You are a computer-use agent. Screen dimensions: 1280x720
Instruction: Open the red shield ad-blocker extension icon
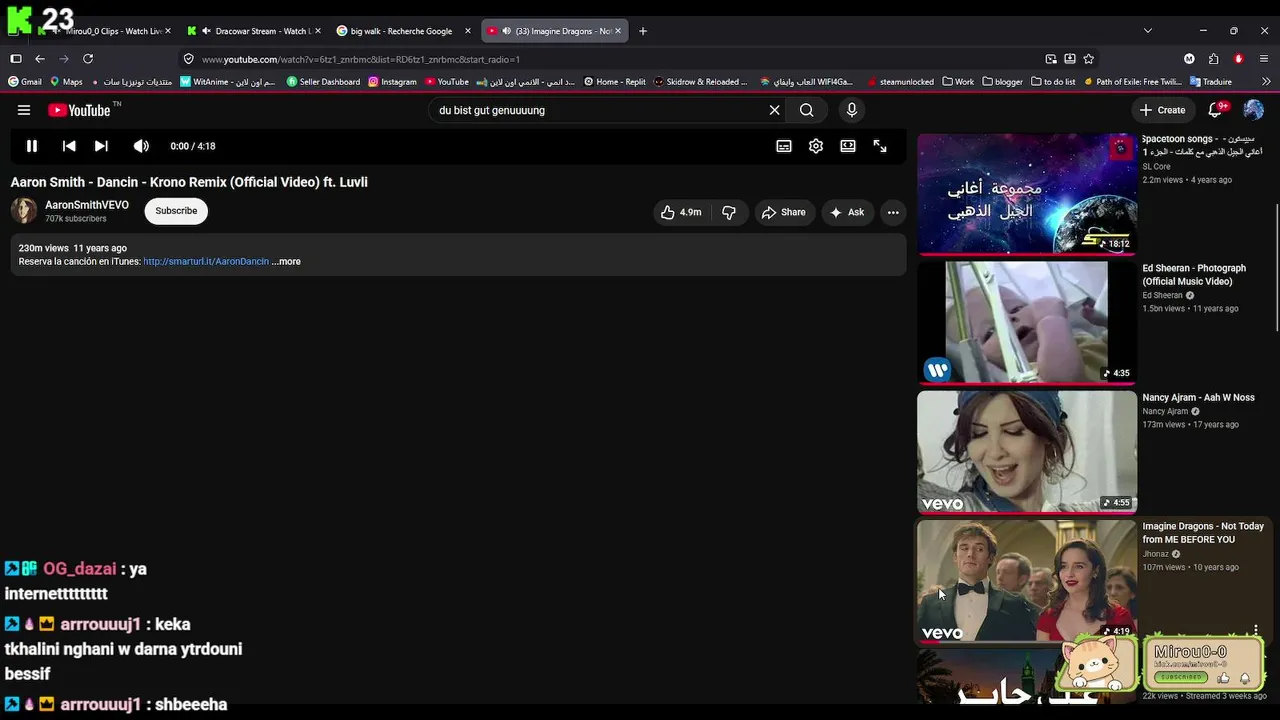coord(1239,59)
